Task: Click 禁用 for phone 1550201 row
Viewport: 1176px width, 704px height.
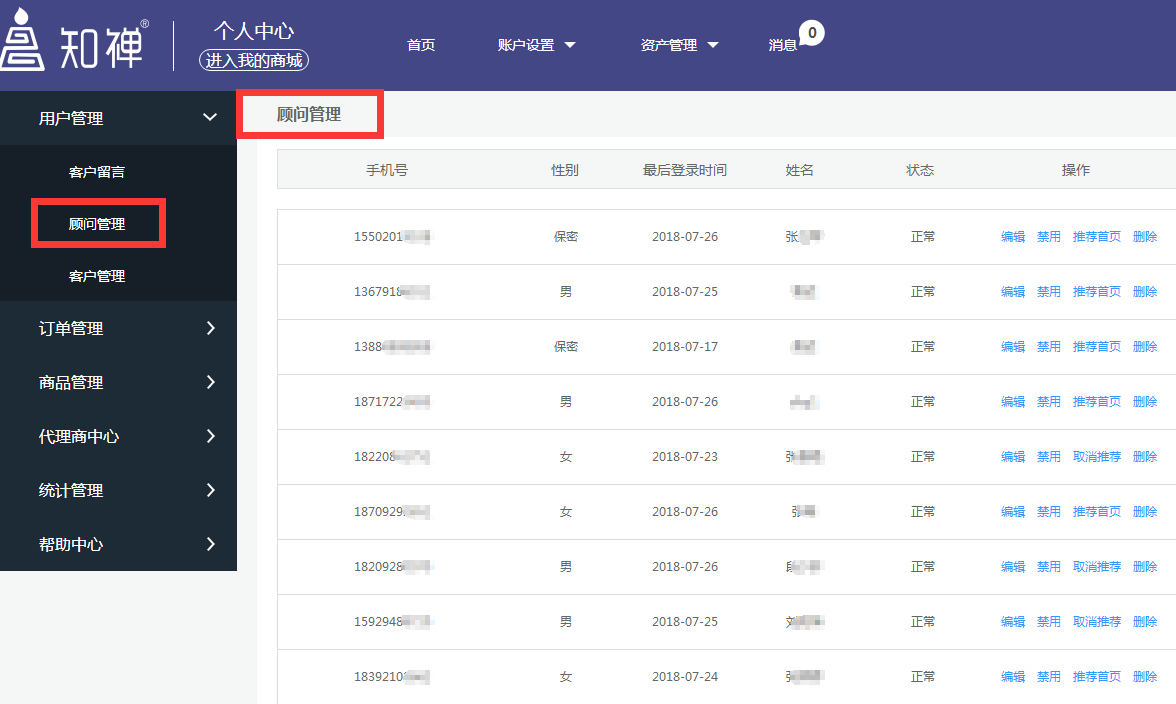Action: coord(1048,236)
